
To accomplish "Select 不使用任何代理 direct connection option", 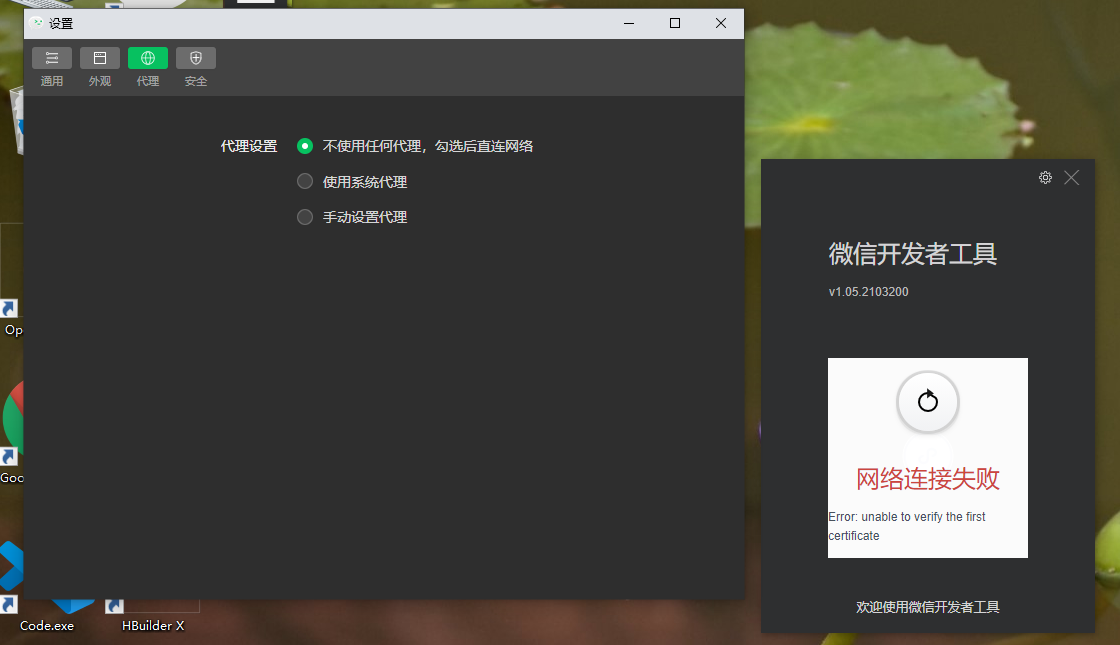I will [x=305, y=146].
